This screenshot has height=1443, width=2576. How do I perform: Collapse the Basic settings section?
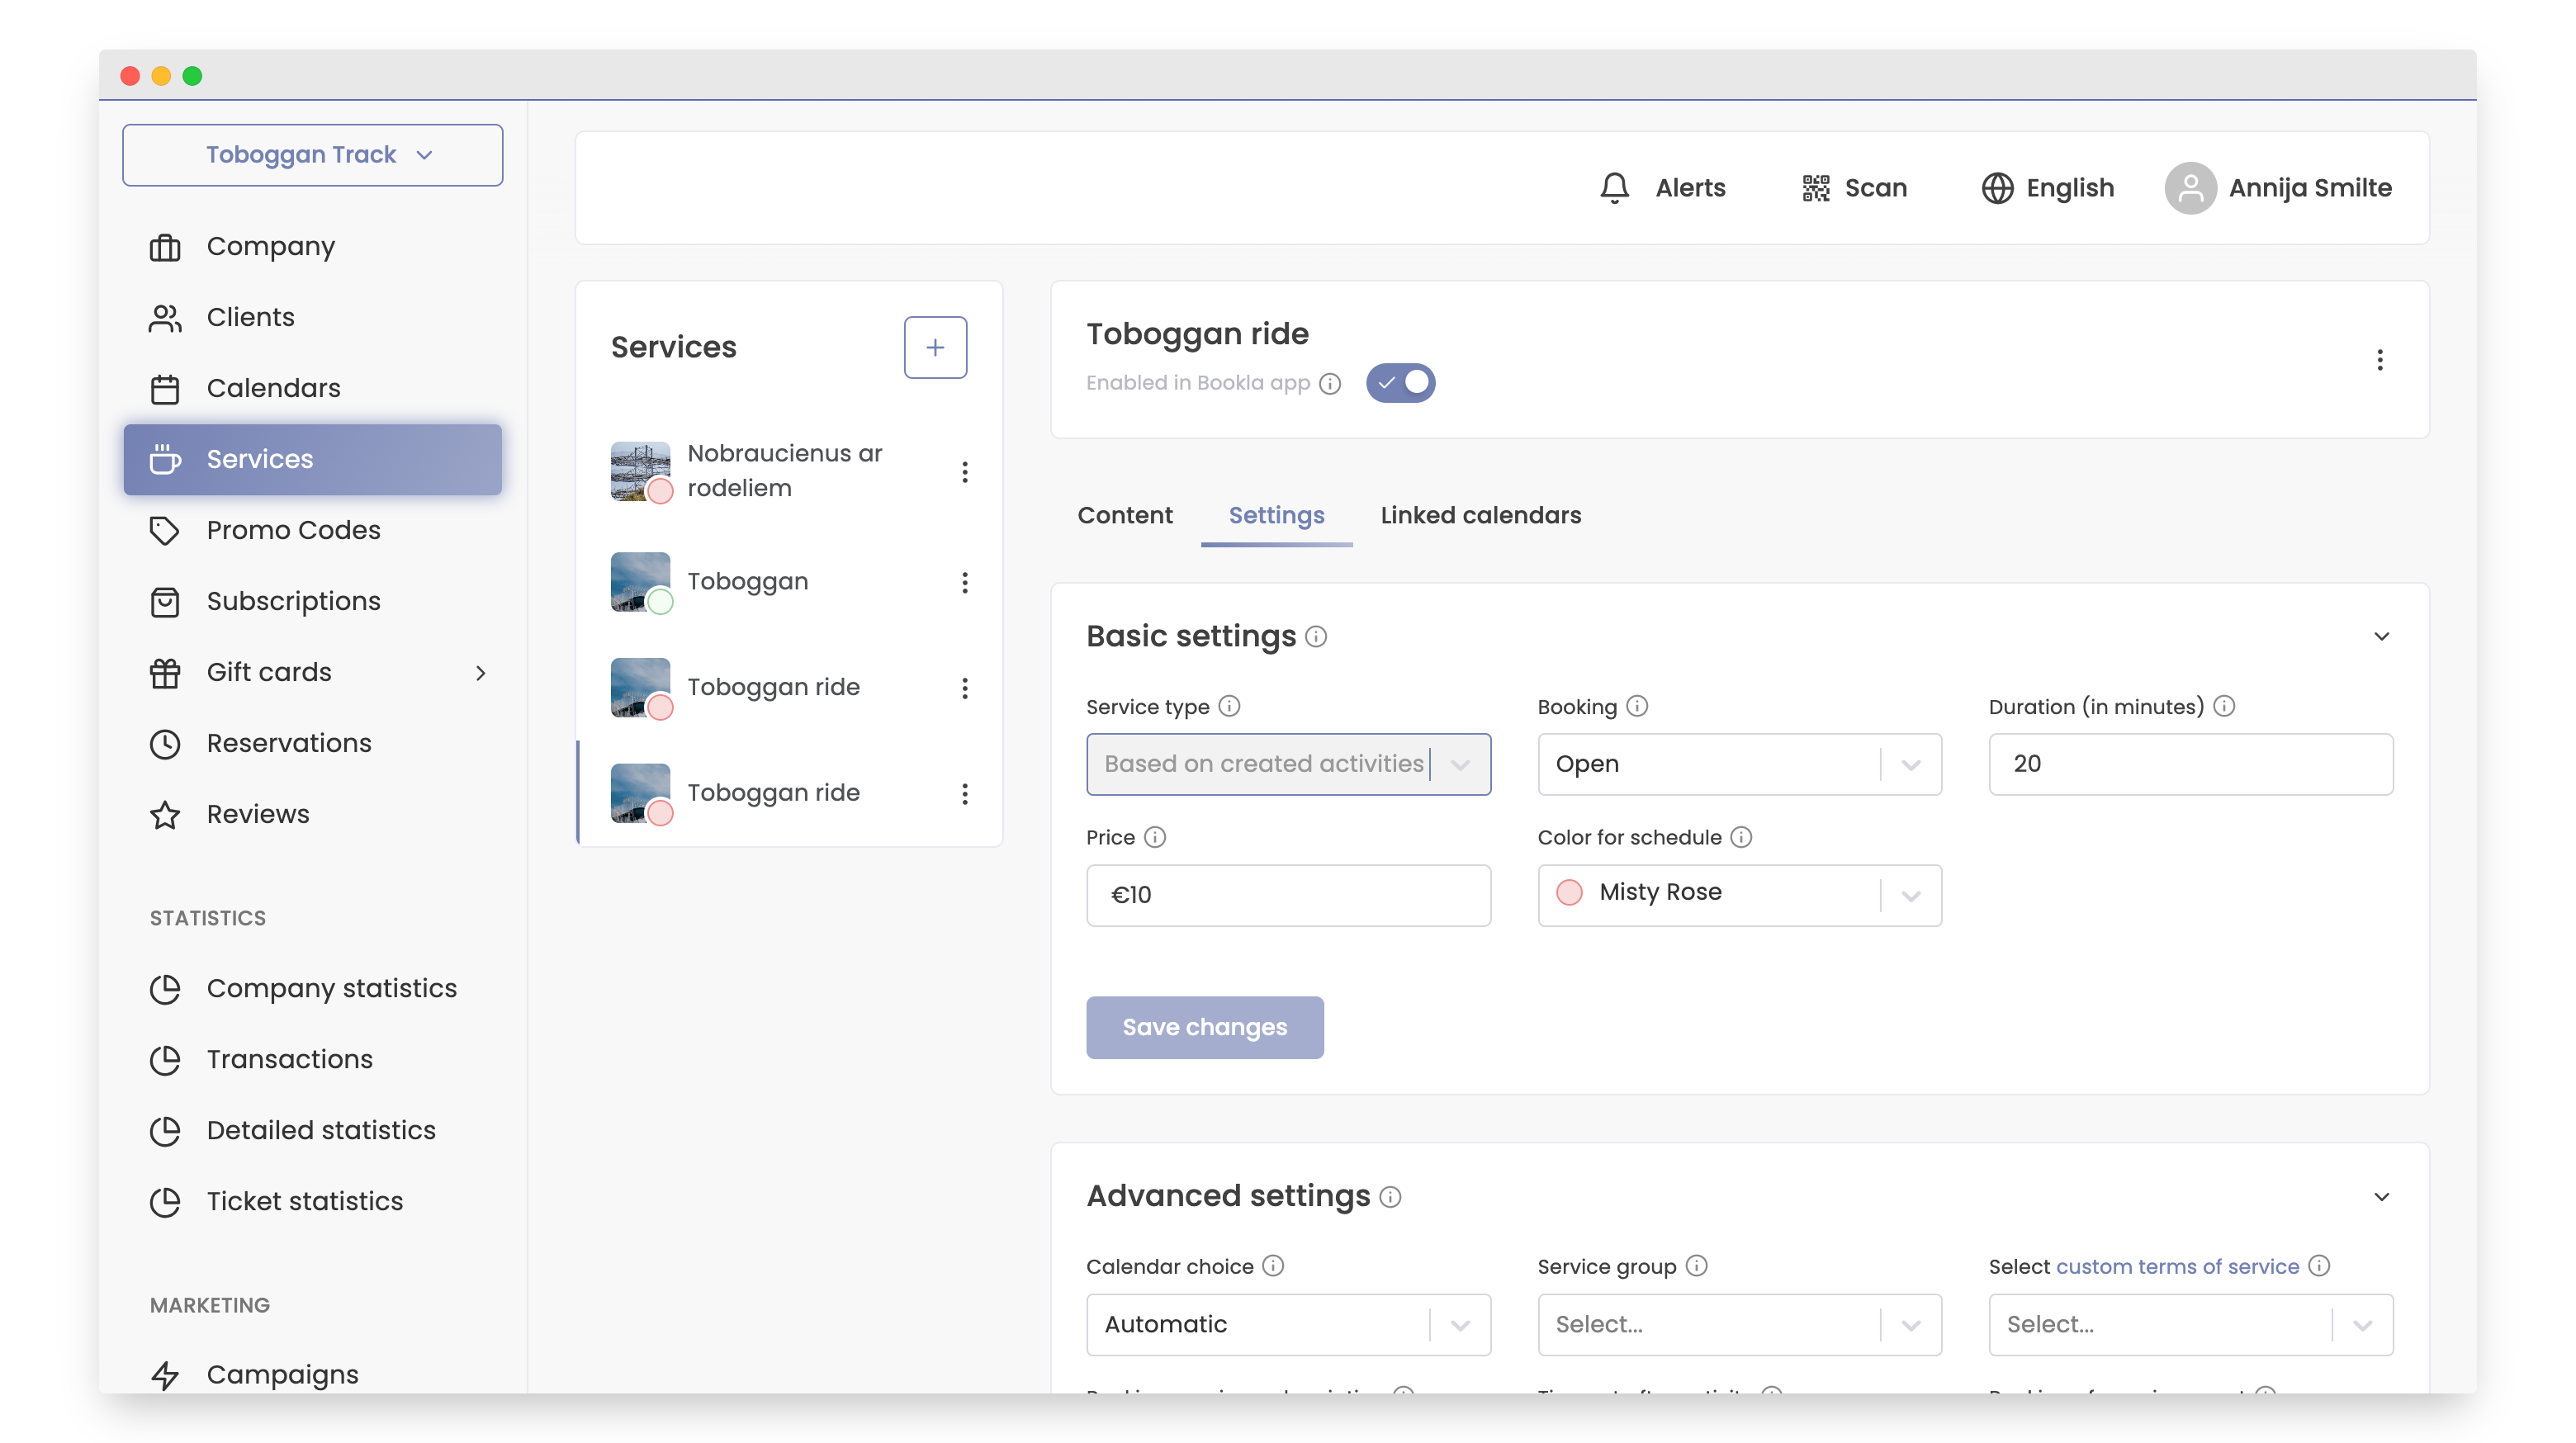tap(2381, 636)
